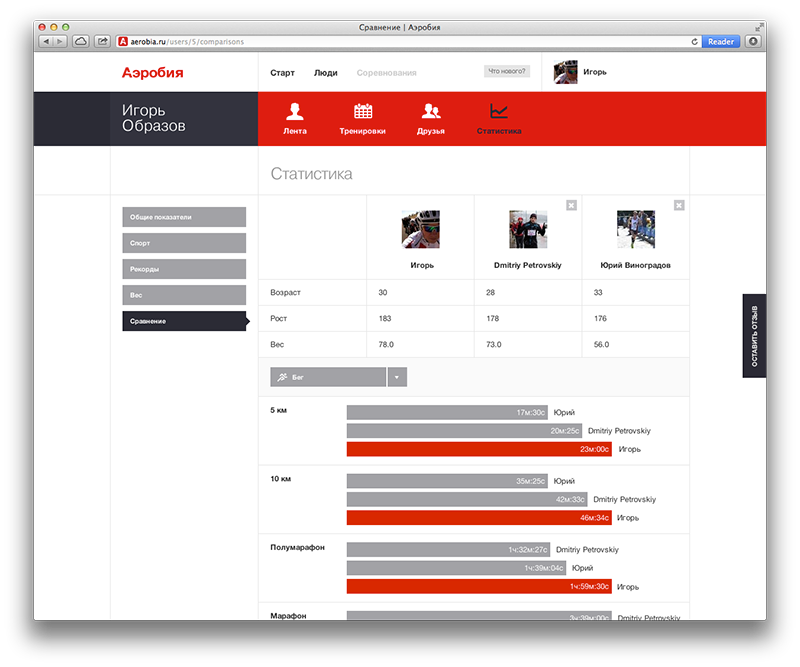Image resolution: width=800 pixels, height=667 pixels.
Task: Click the browser back arrow
Action: tap(46, 41)
